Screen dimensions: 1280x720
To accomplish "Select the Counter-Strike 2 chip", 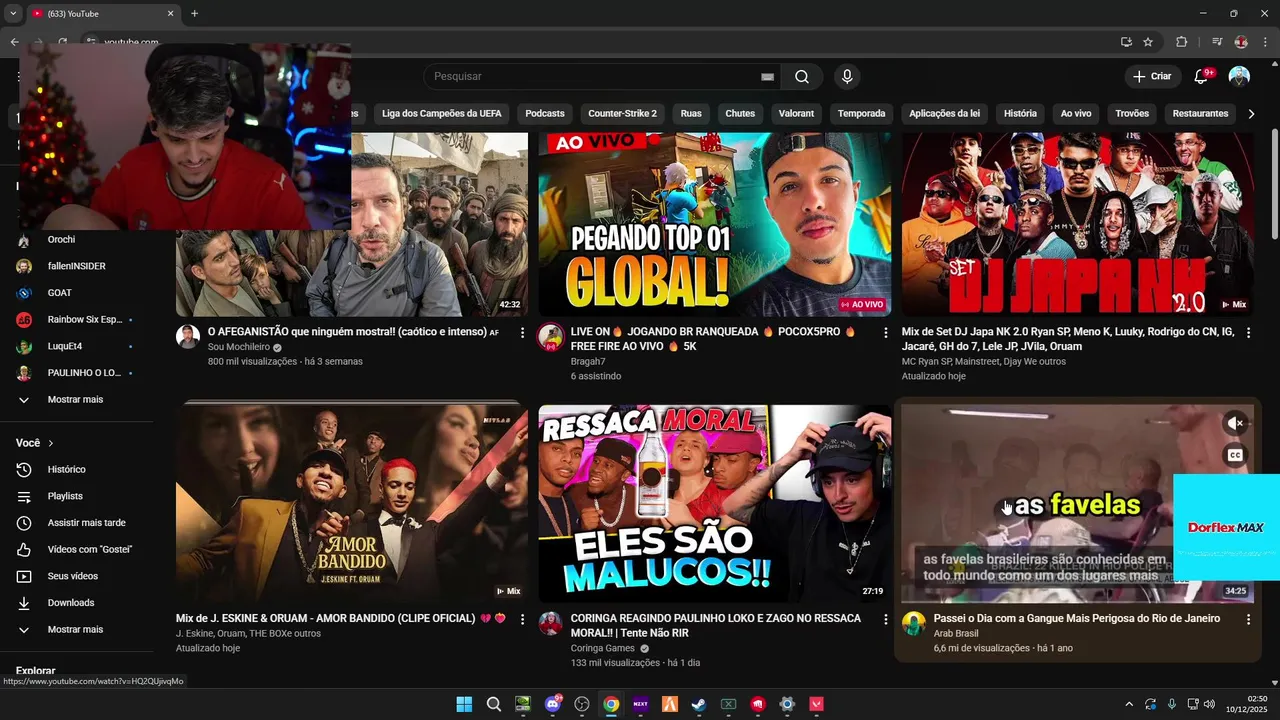I will coord(622,114).
